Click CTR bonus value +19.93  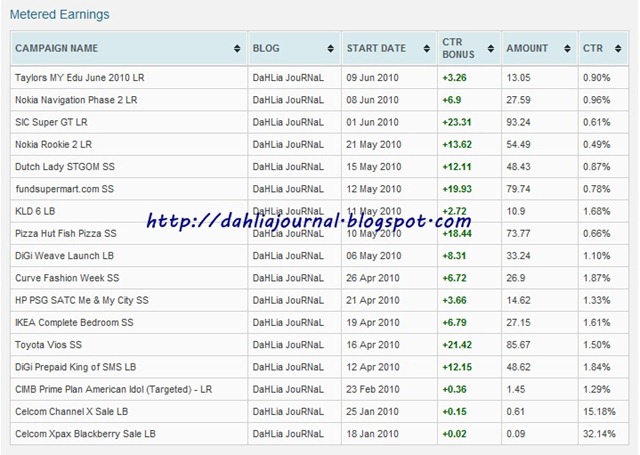click(457, 189)
